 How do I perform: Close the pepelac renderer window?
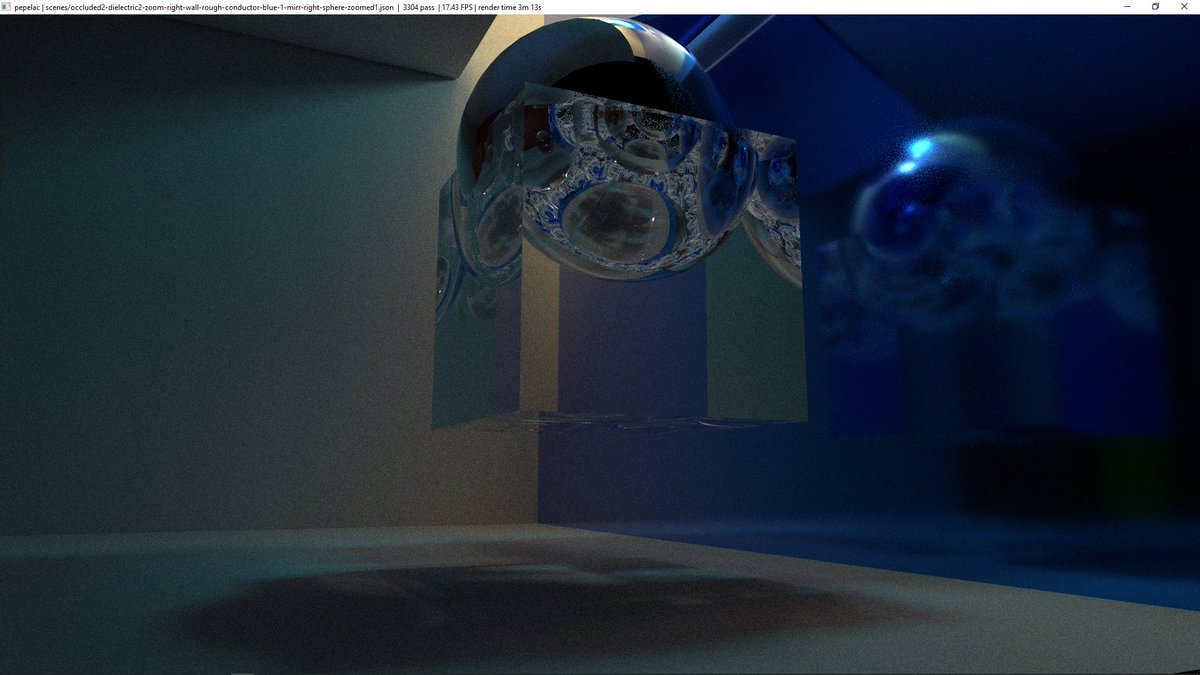pyautogui.click(x=1184, y=7)
